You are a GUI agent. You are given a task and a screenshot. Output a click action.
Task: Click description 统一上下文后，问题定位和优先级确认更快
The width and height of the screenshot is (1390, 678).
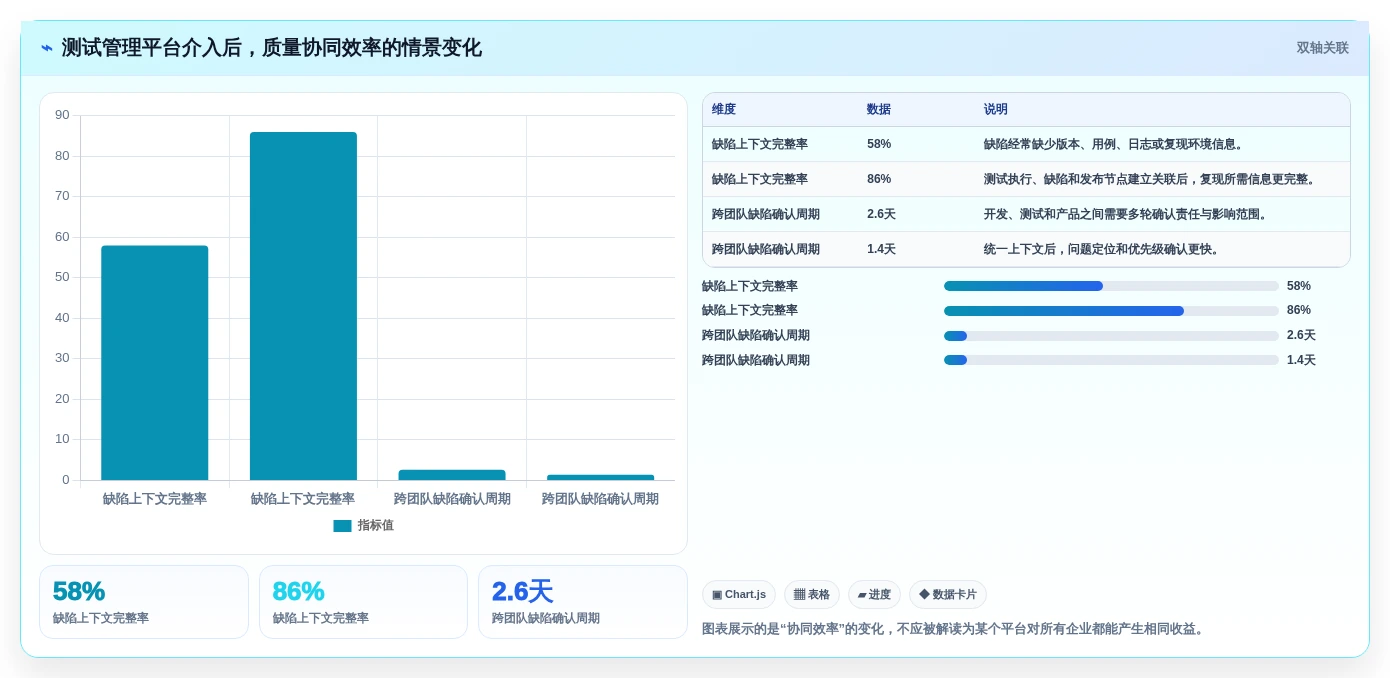coord(1104,249)
